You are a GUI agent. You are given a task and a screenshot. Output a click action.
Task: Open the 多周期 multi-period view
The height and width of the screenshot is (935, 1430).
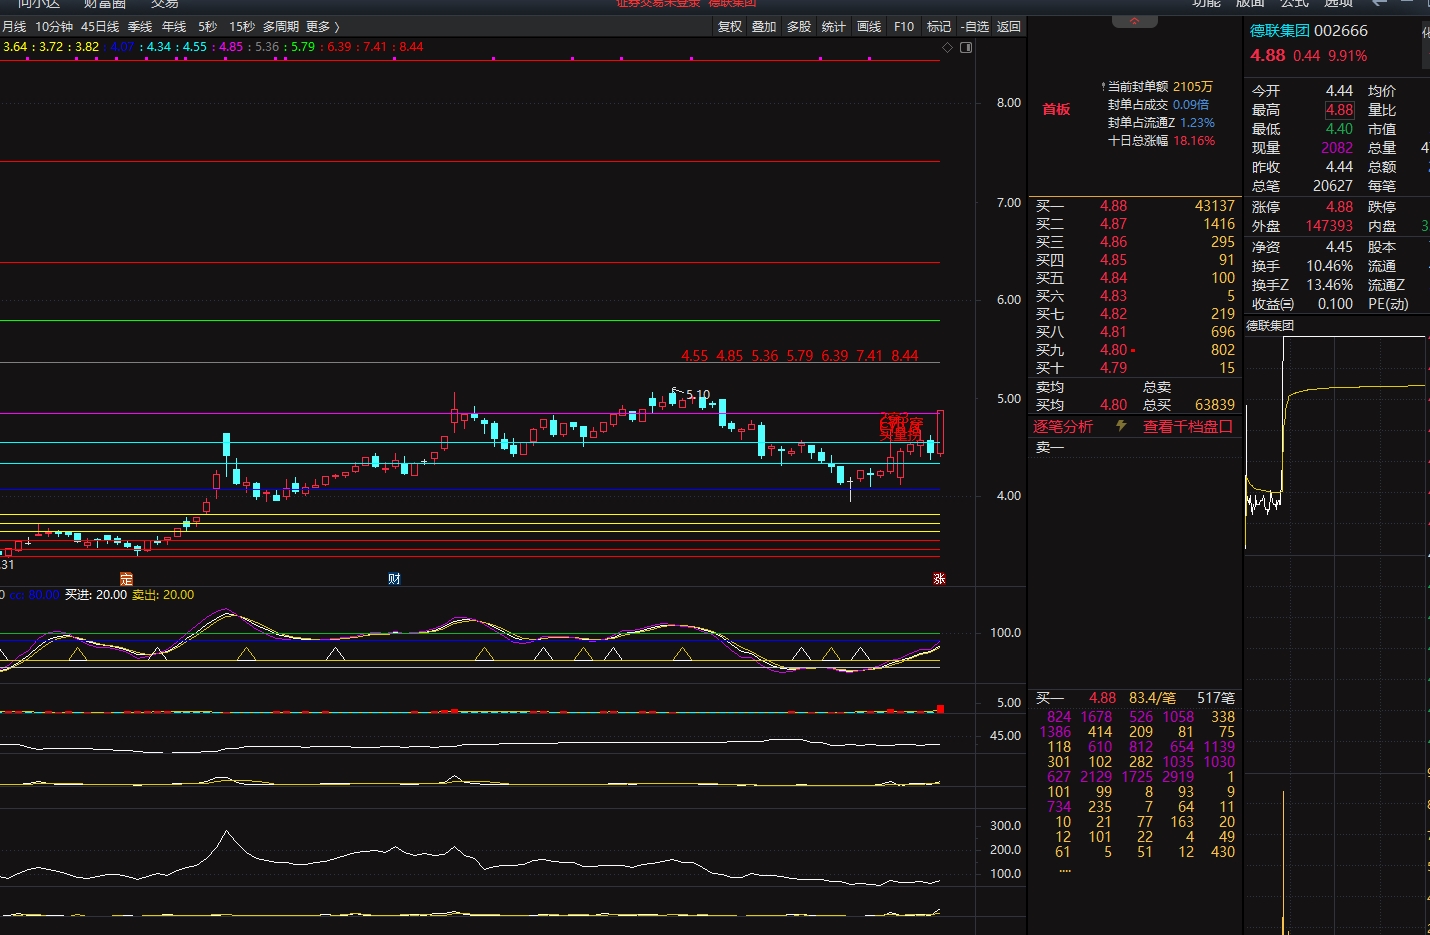pyautogui.click(x=280, y=27)
